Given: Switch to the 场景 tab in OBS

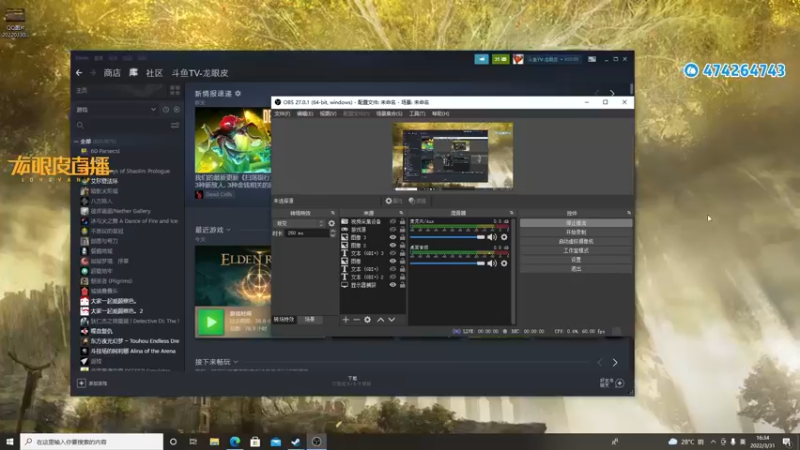Looking at the screenshot, I should (310, 319).
